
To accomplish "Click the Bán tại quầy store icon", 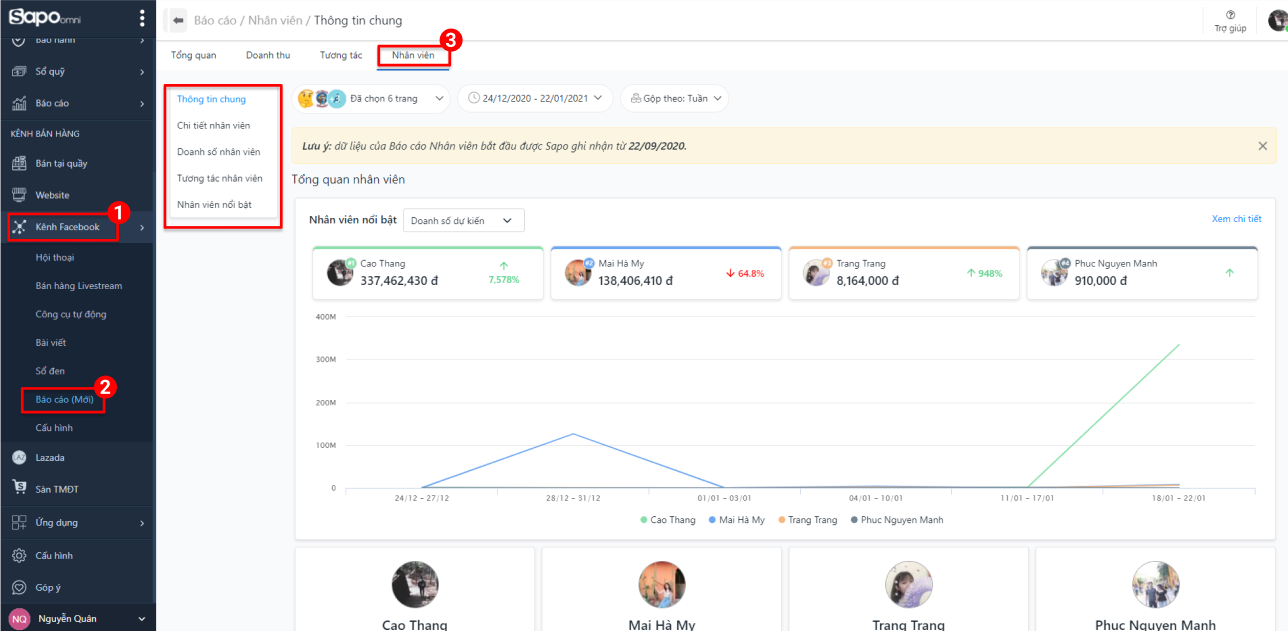I will [18, 163].
